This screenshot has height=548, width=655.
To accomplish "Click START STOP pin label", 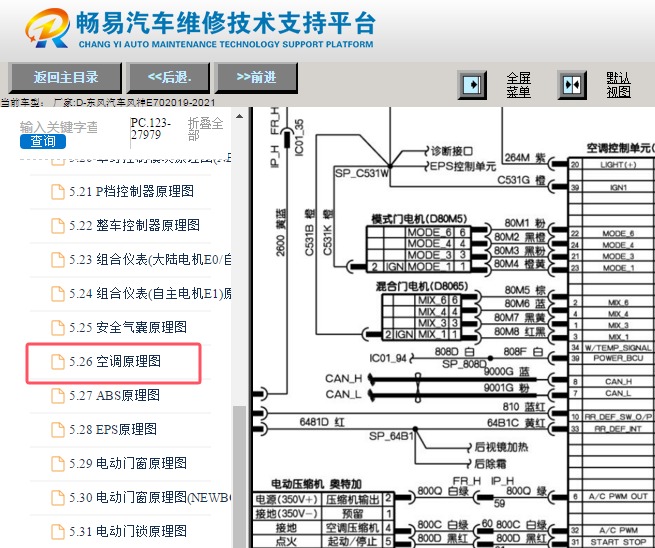I will click(618, 542).
